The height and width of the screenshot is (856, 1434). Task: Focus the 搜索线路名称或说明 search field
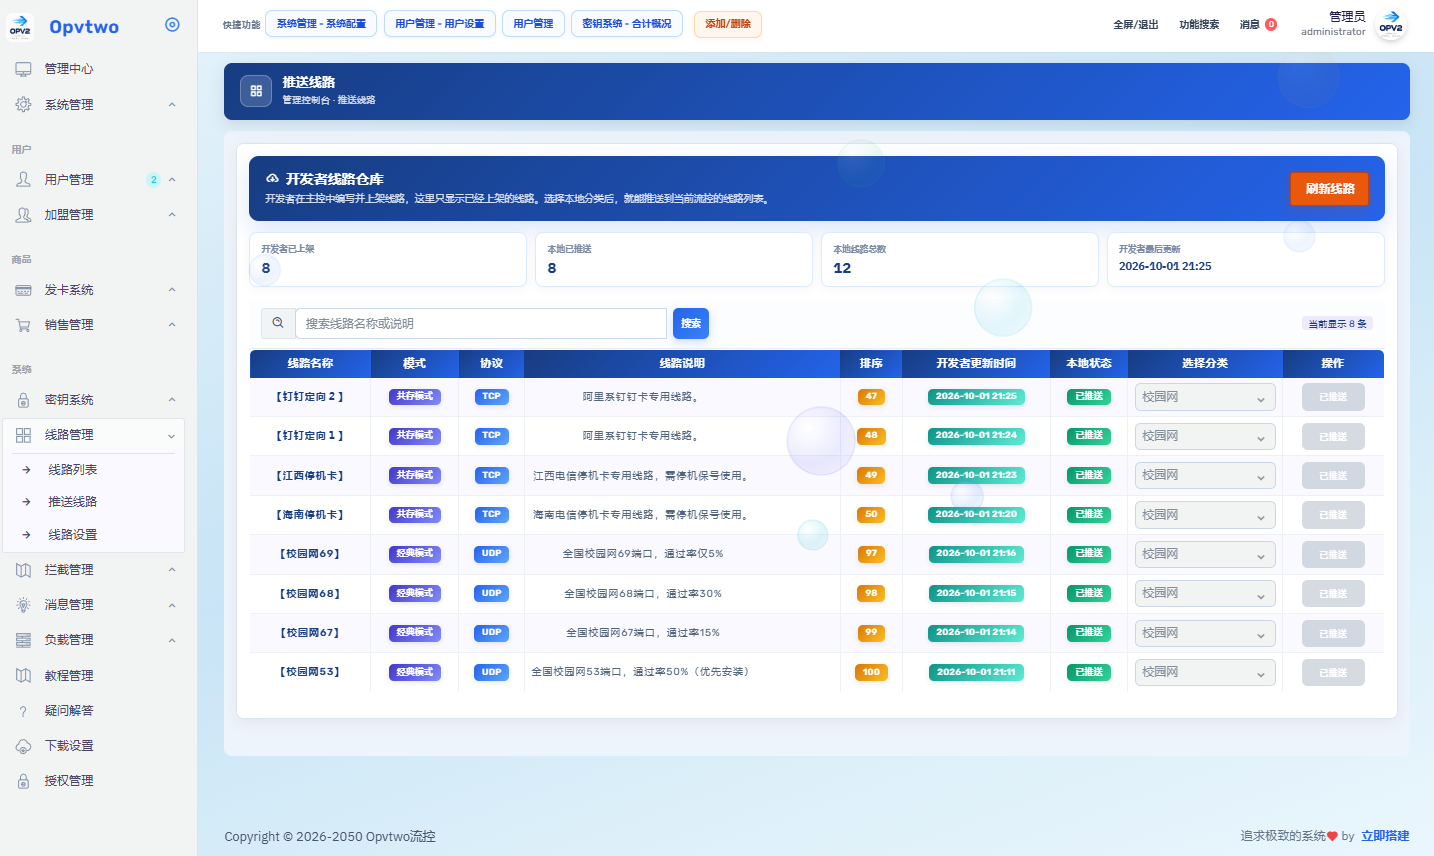[x=481, y=323]
